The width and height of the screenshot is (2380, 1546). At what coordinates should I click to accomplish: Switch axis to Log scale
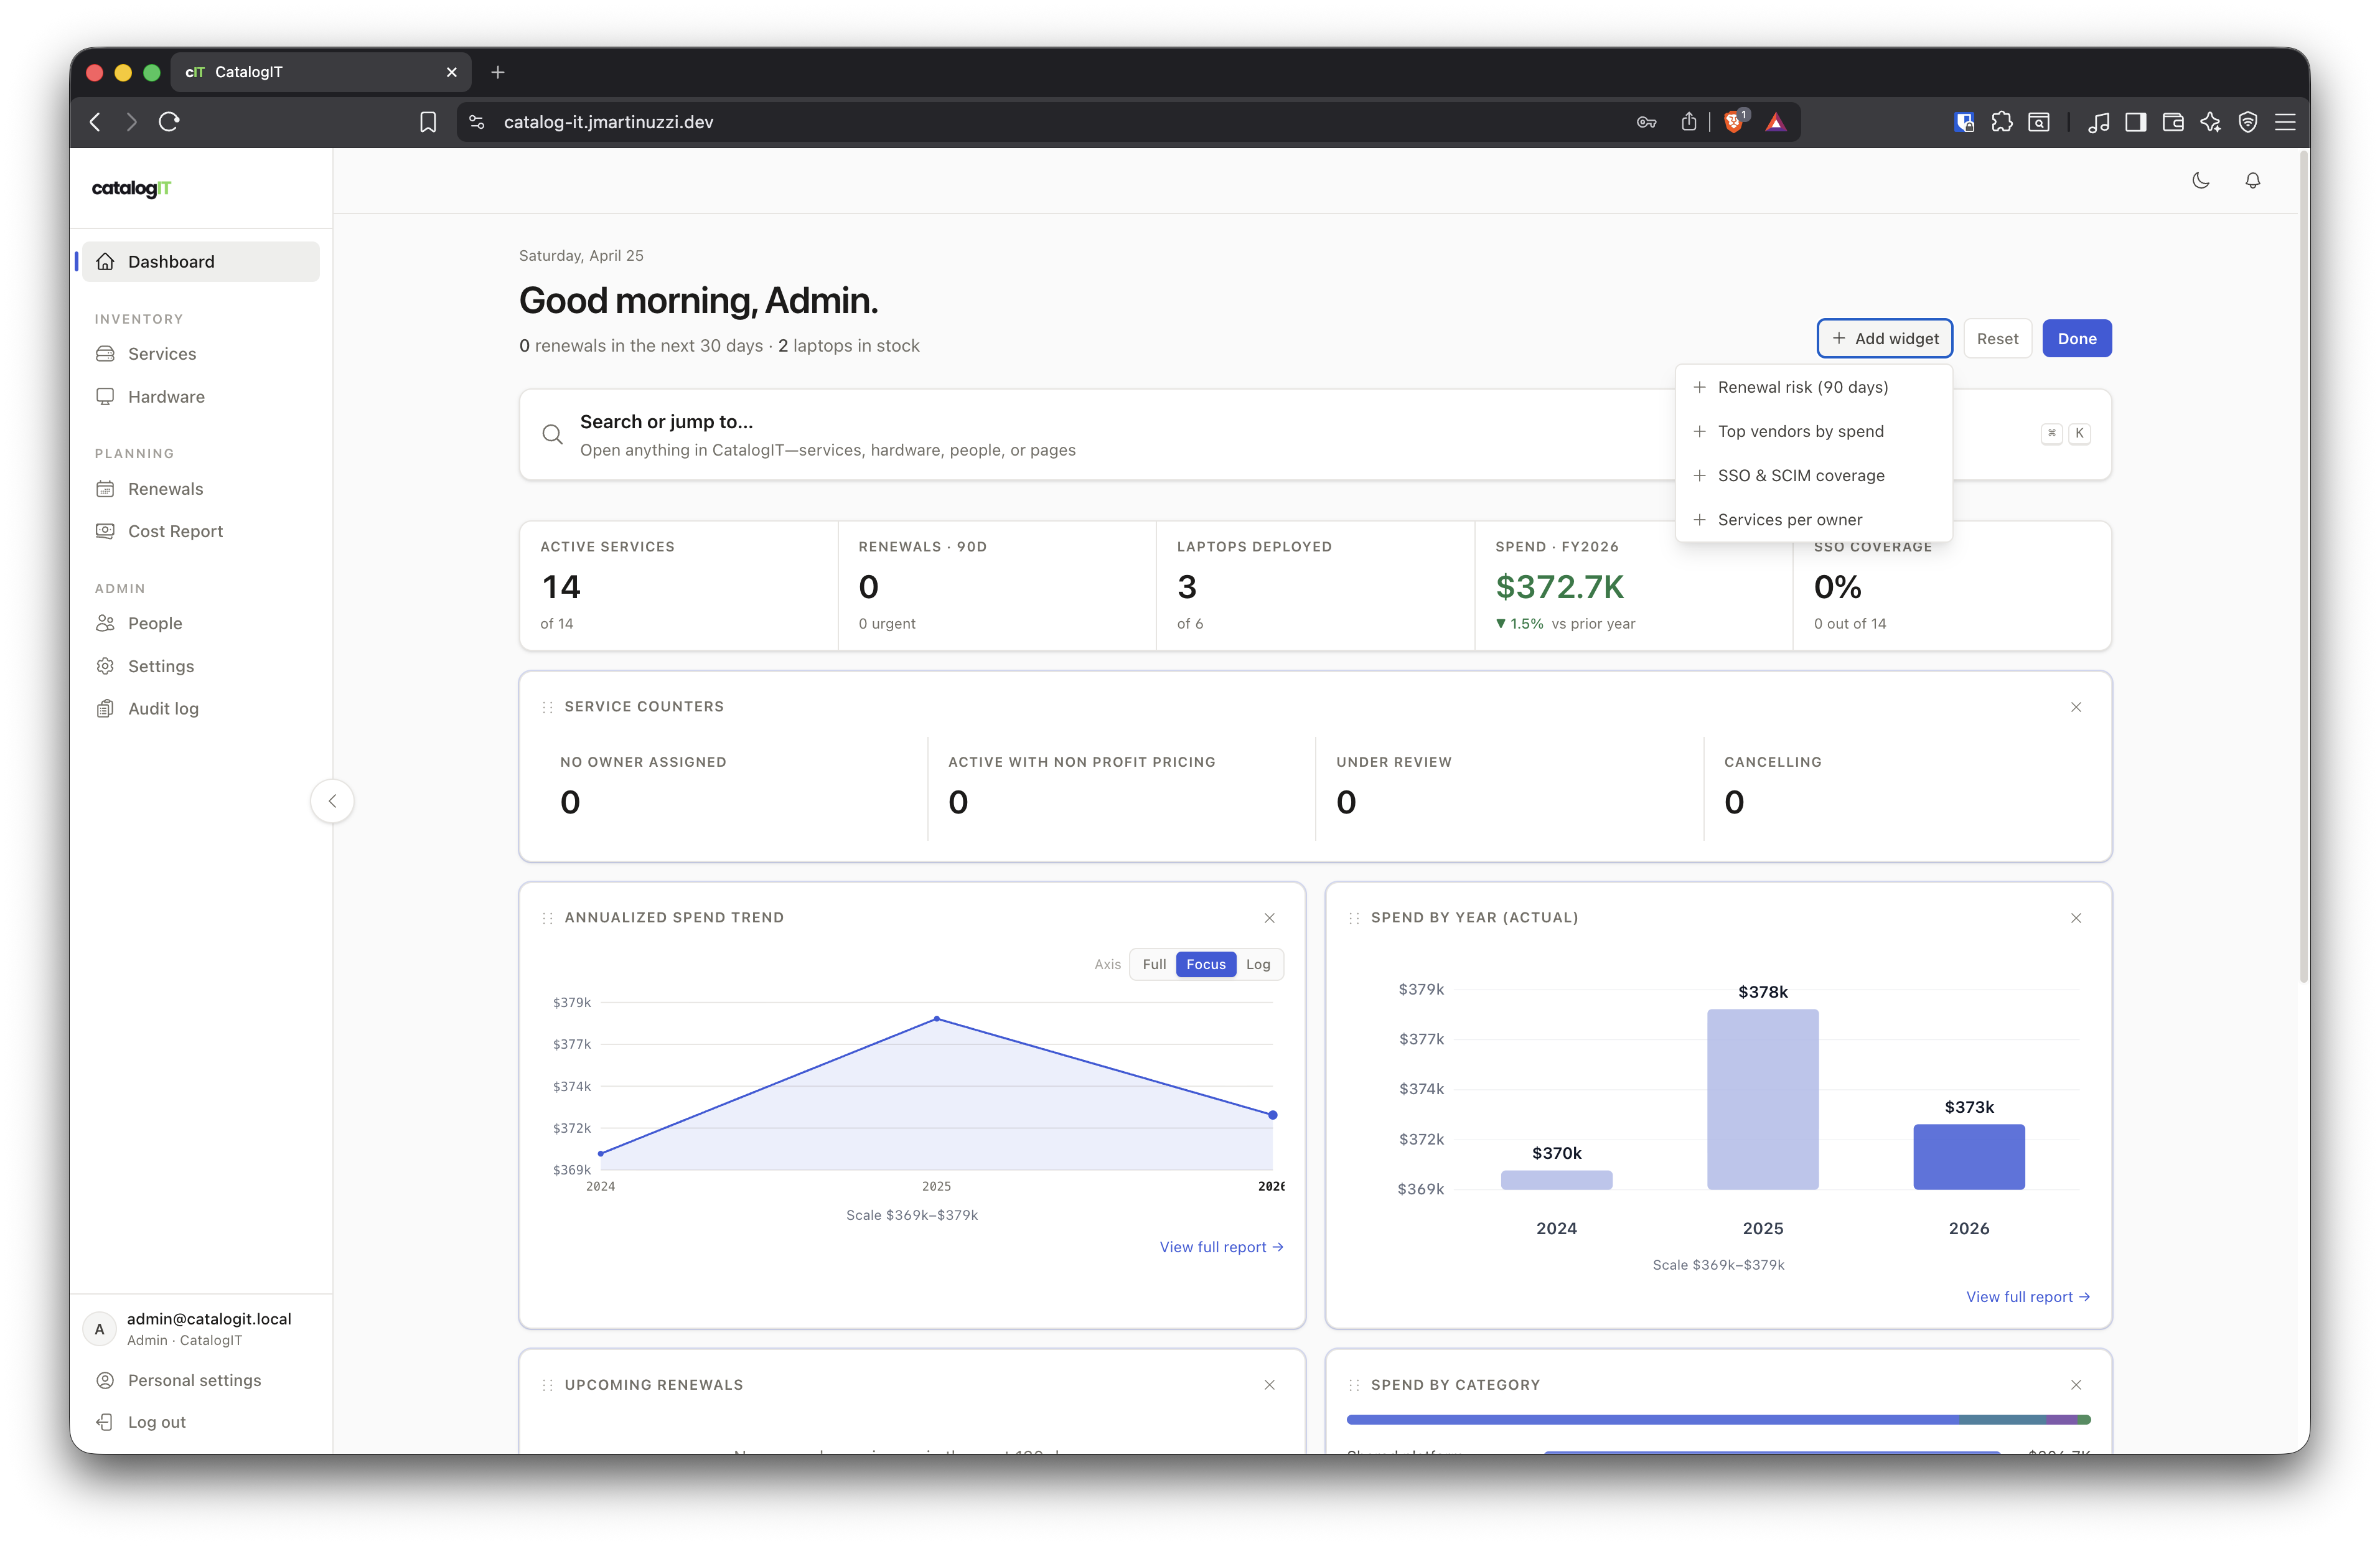(x=1258, y=964)
